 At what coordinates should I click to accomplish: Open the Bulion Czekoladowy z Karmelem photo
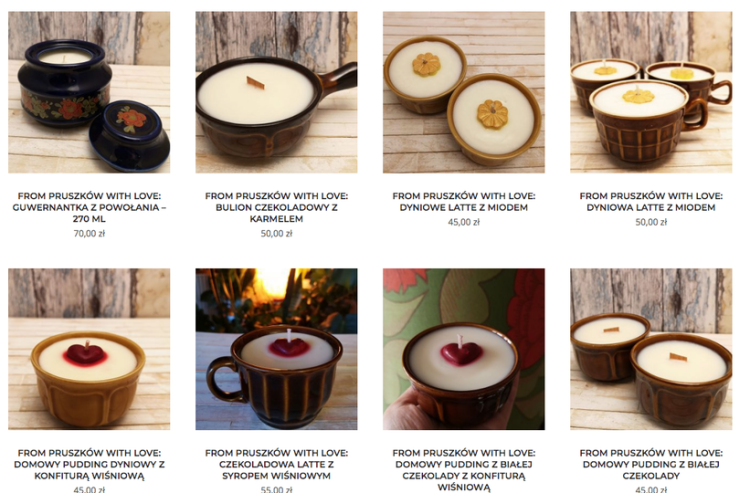click(x=276, y=92)
